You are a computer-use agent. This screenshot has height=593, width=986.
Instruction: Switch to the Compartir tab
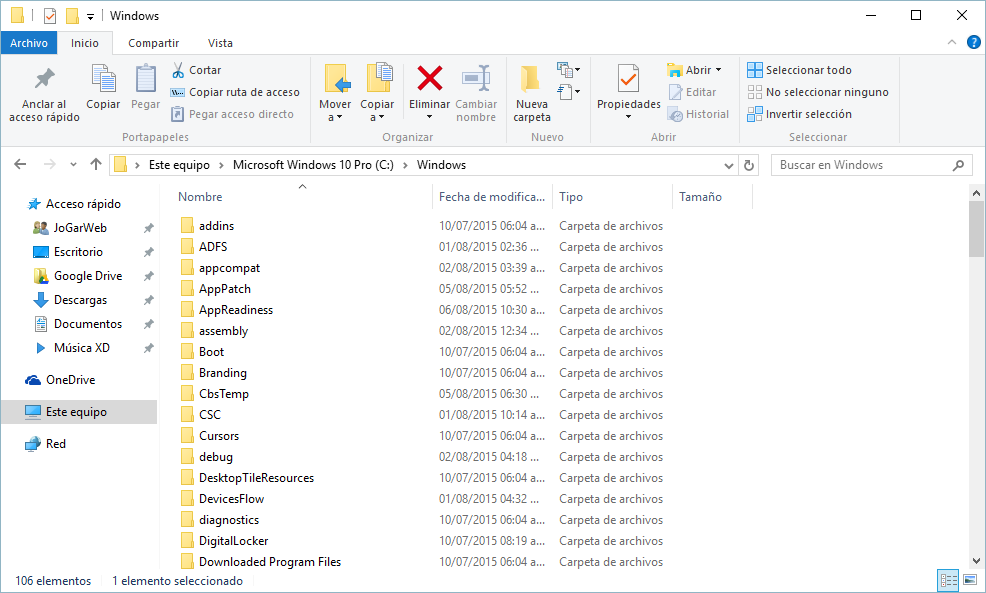click(153, 43)
